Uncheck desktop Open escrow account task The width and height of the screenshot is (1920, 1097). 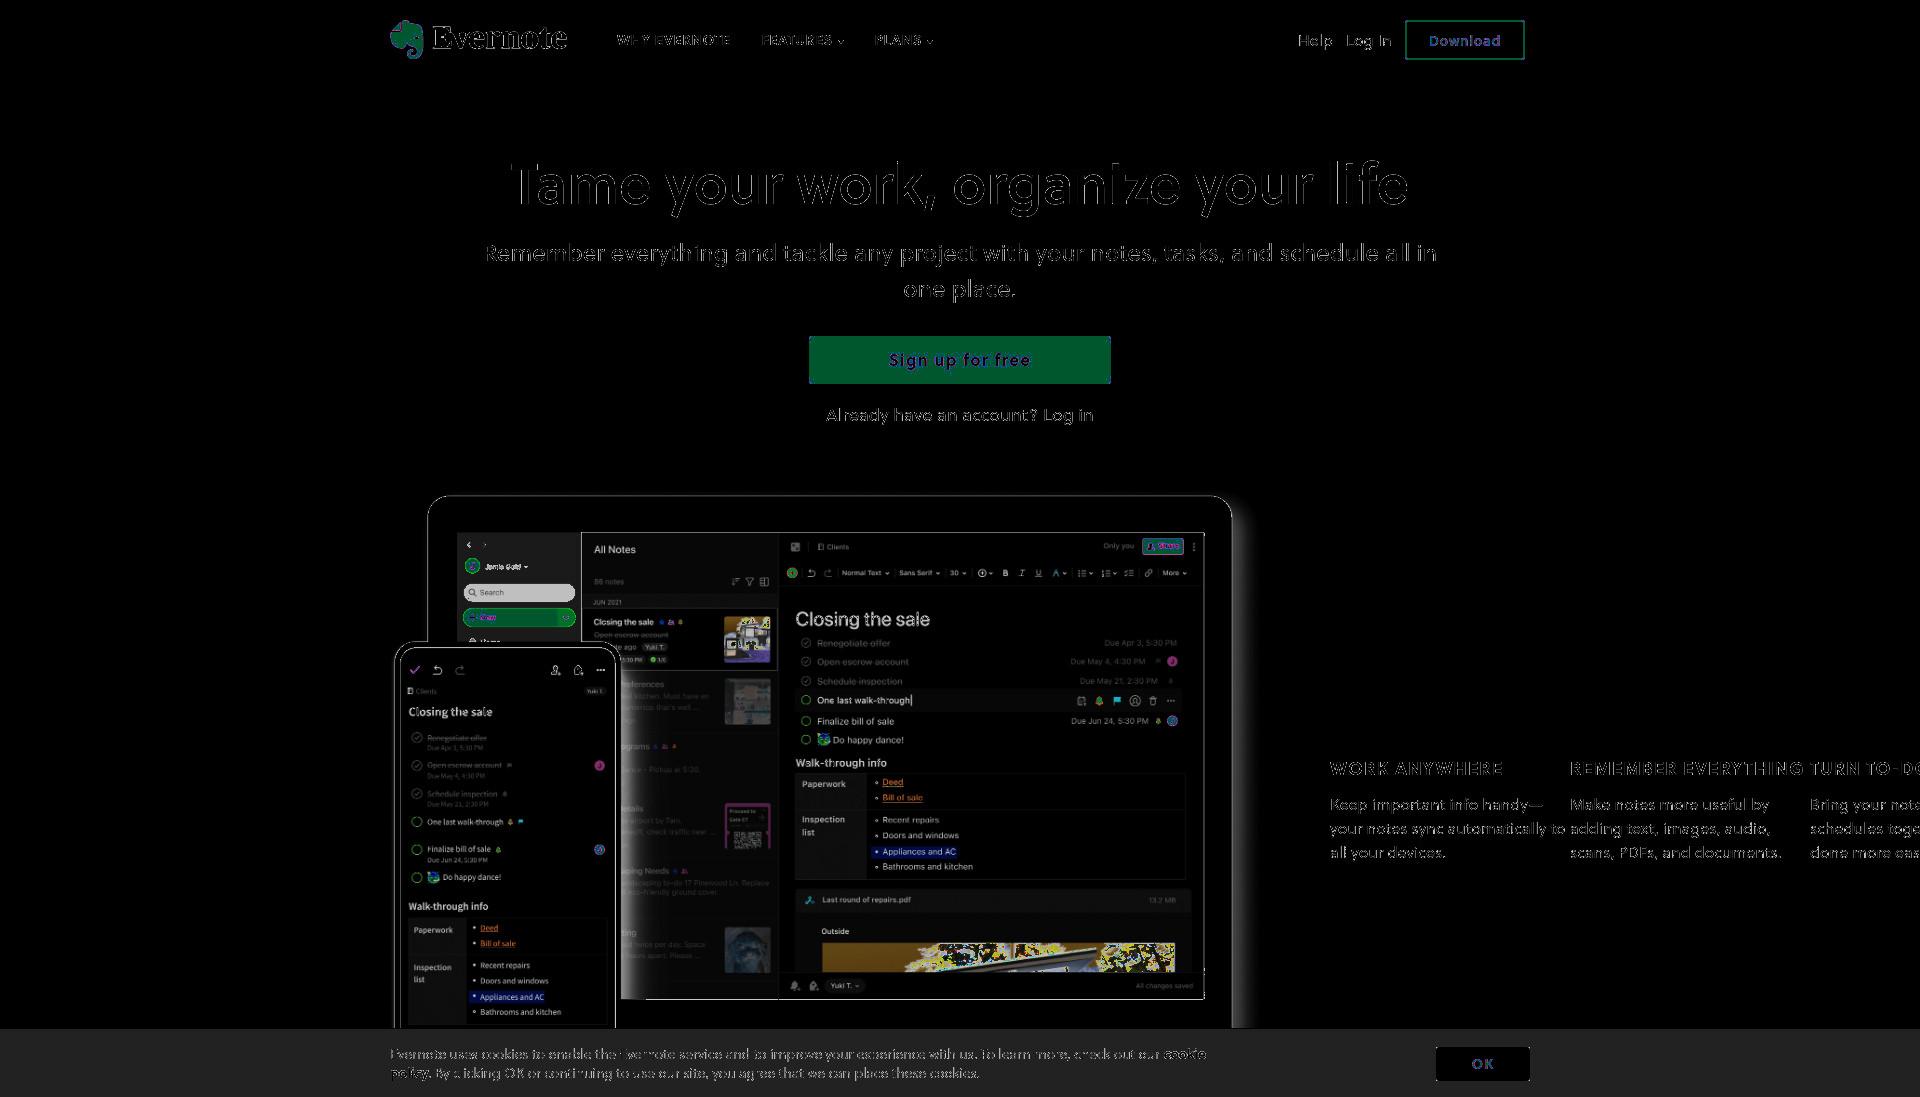pos(806,662)
